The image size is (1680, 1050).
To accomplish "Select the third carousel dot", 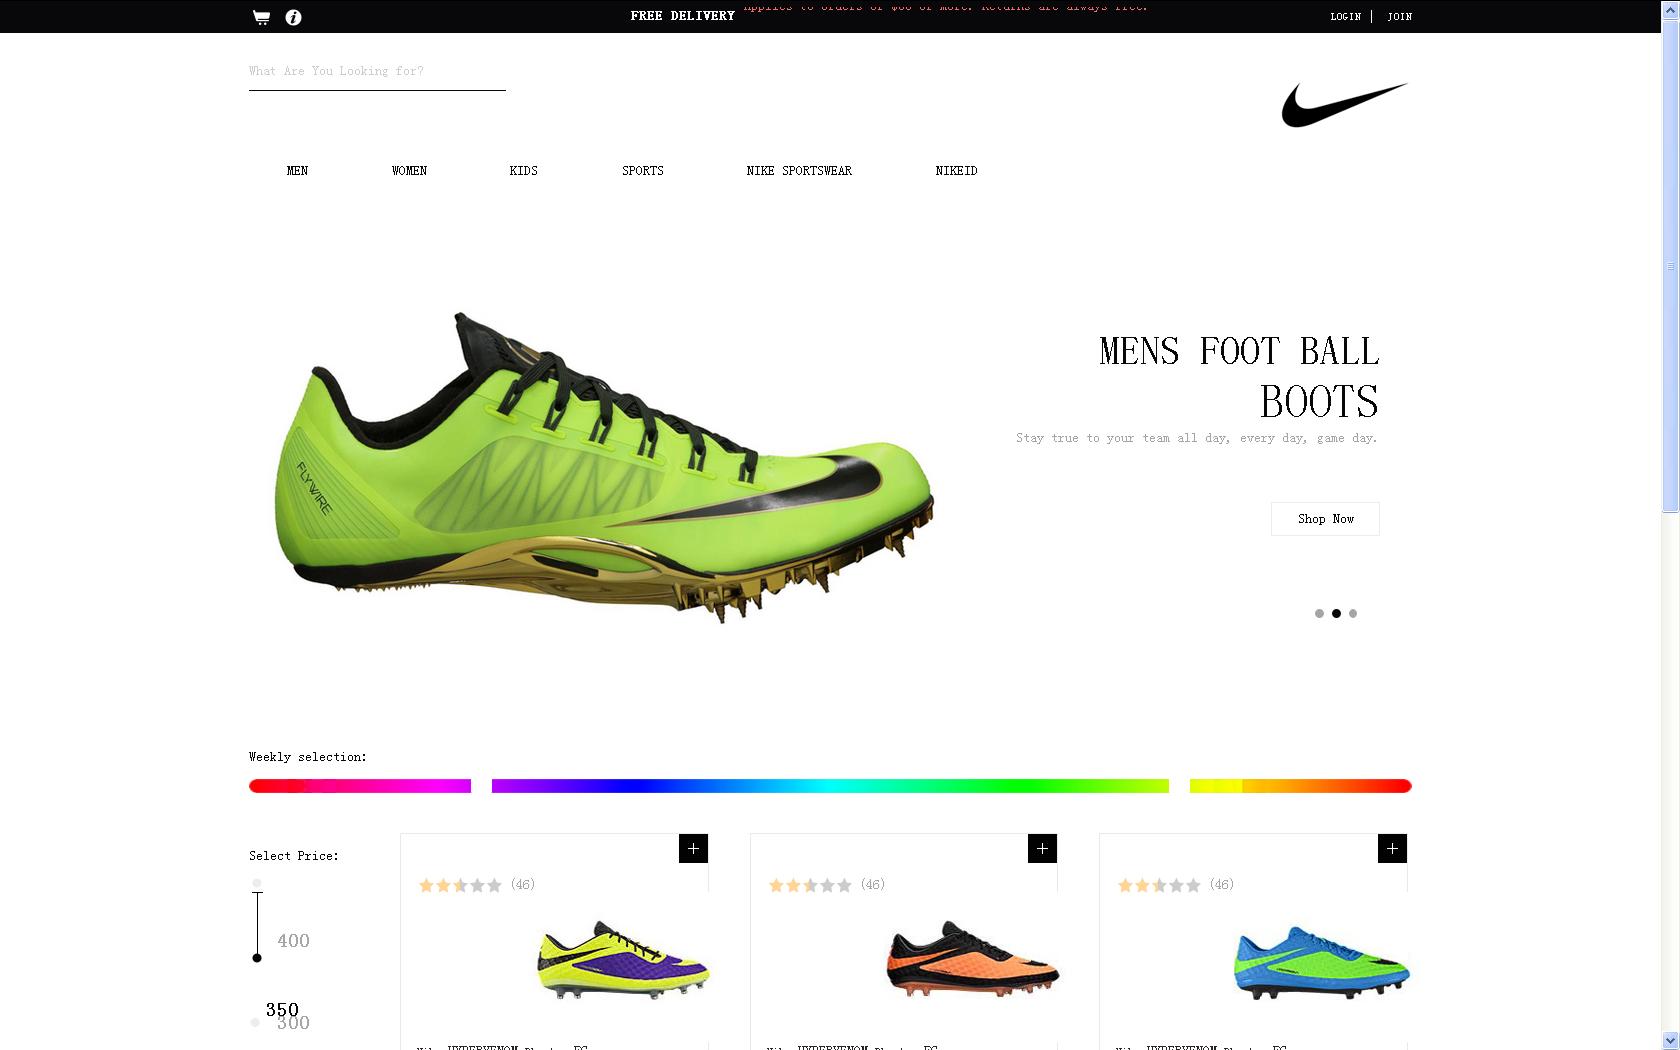I will click(1353, 614).
